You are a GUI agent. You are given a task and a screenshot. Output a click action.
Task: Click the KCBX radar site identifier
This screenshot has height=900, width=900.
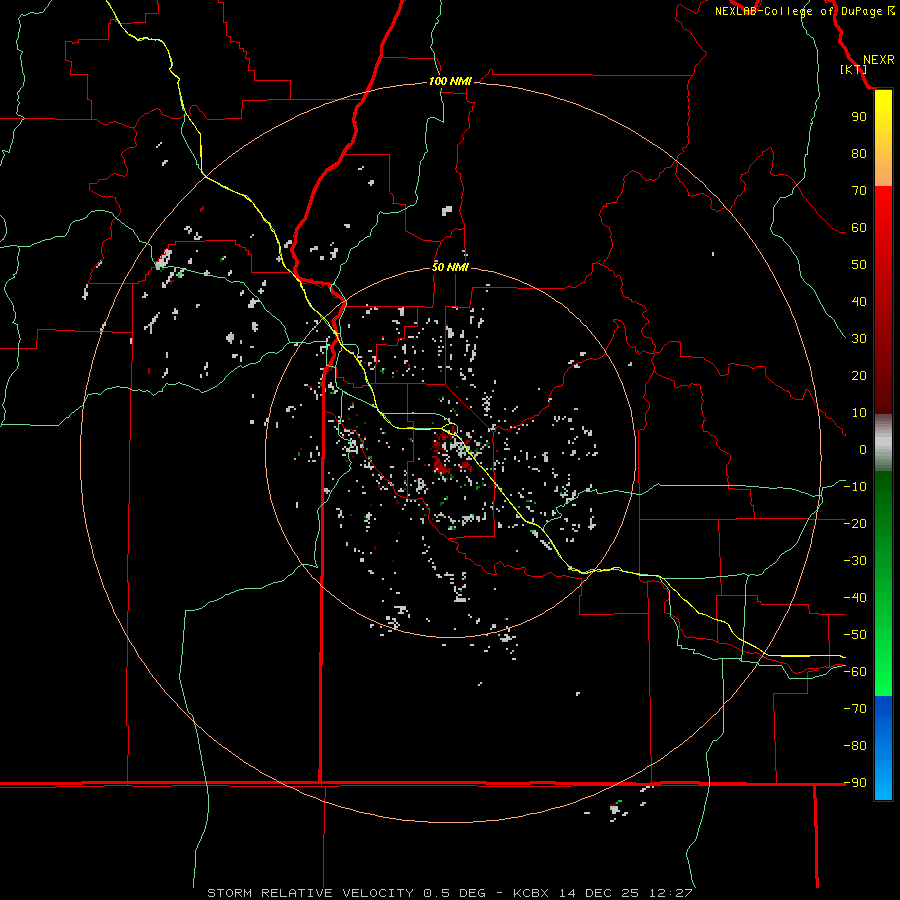tap(531, 893)
